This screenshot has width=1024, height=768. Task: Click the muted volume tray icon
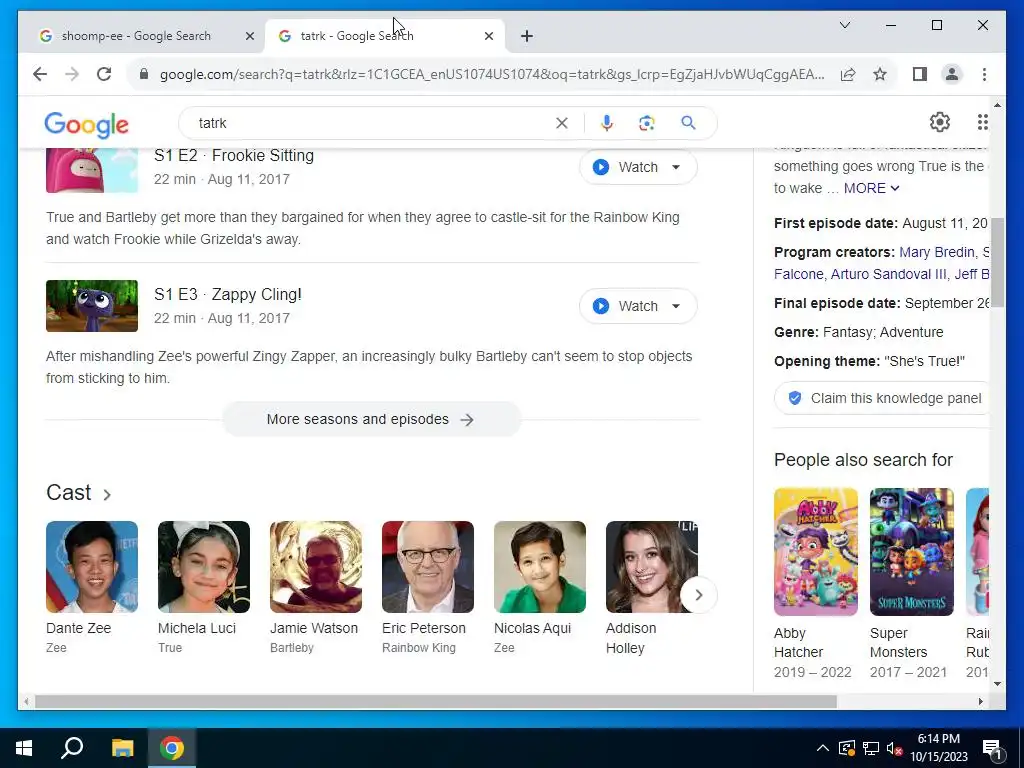[x=894, y=748]
